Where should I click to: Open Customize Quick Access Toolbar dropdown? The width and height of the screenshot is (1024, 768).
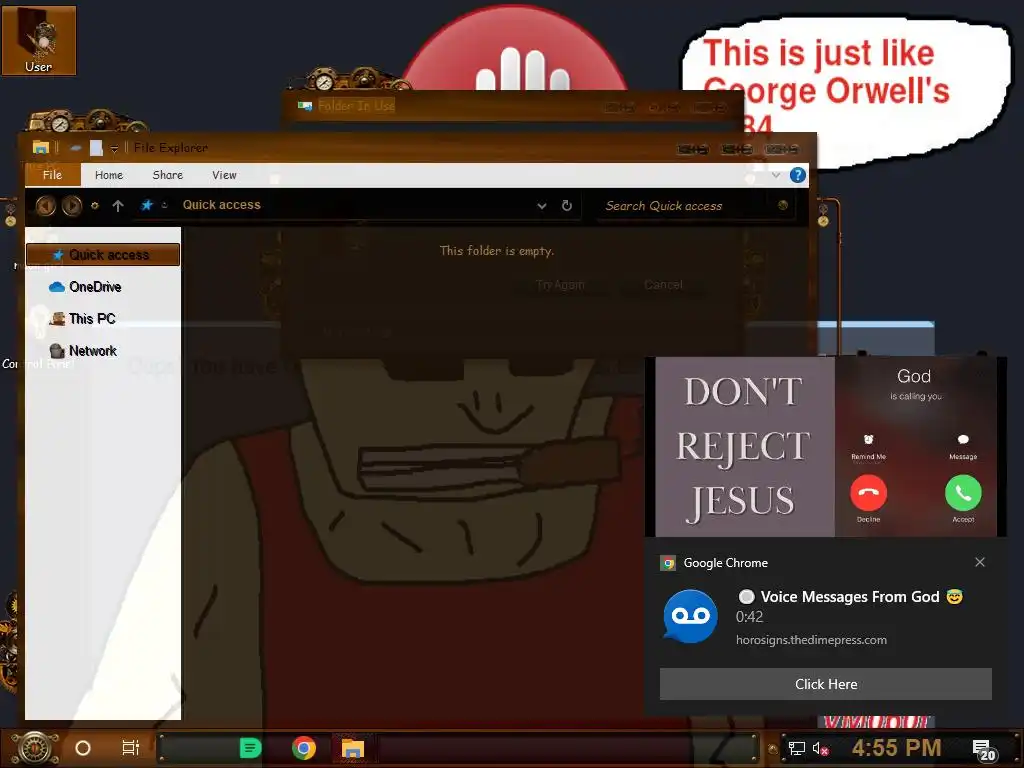click(x=114, y=149)
